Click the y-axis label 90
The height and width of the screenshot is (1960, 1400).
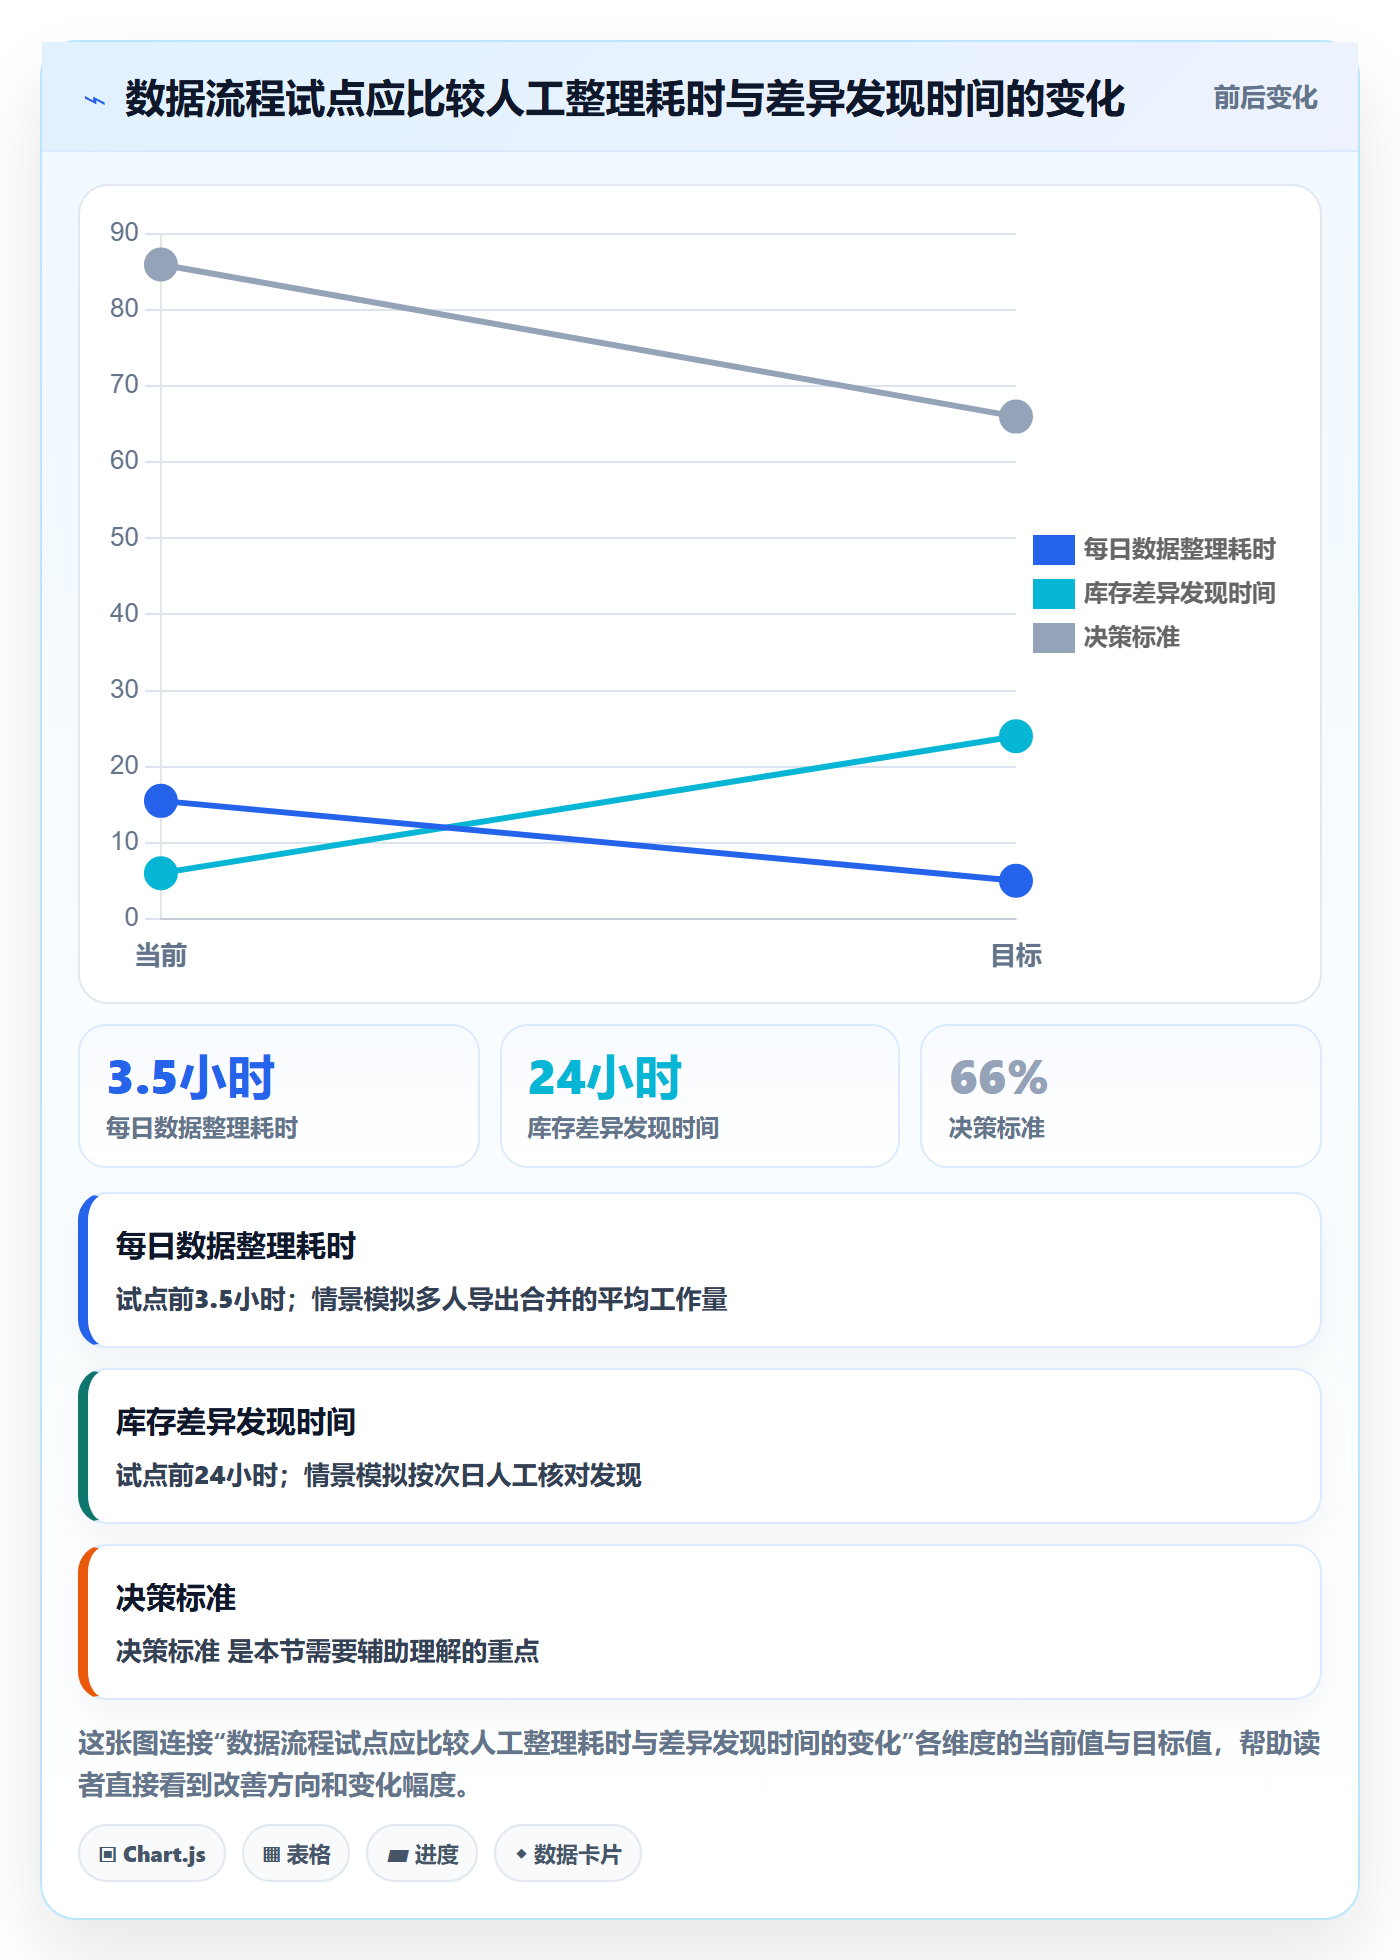124,233
